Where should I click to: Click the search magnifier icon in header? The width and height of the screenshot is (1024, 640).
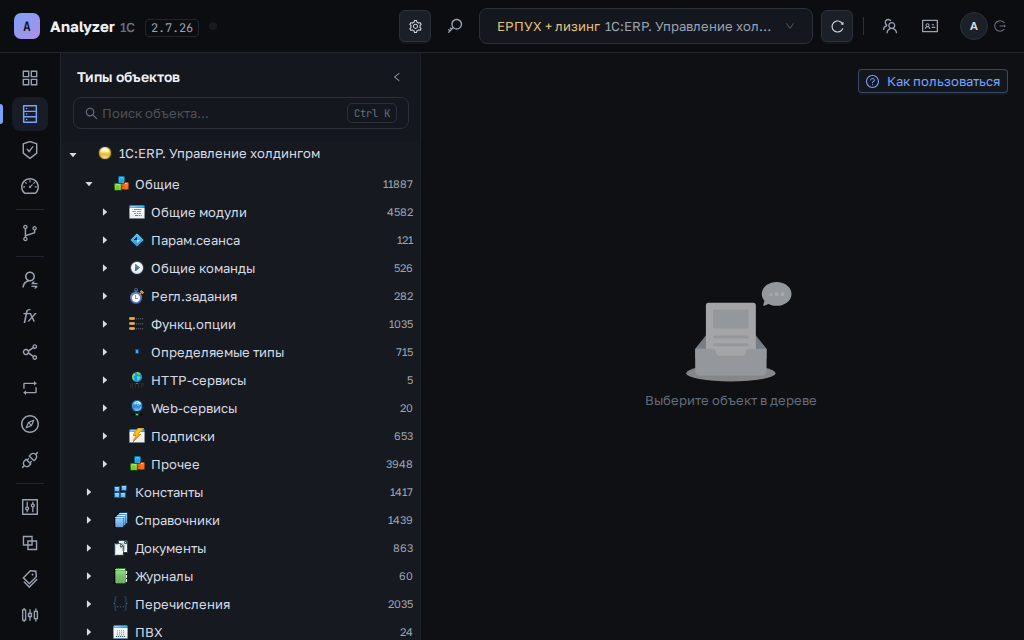coord(455,26)
